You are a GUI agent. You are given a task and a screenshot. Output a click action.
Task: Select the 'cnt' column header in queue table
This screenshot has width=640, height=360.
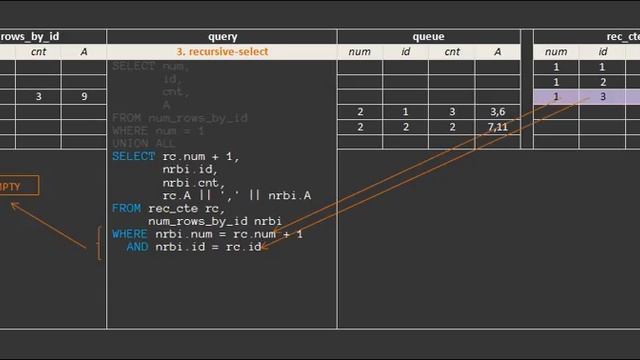tap(452, 52)
